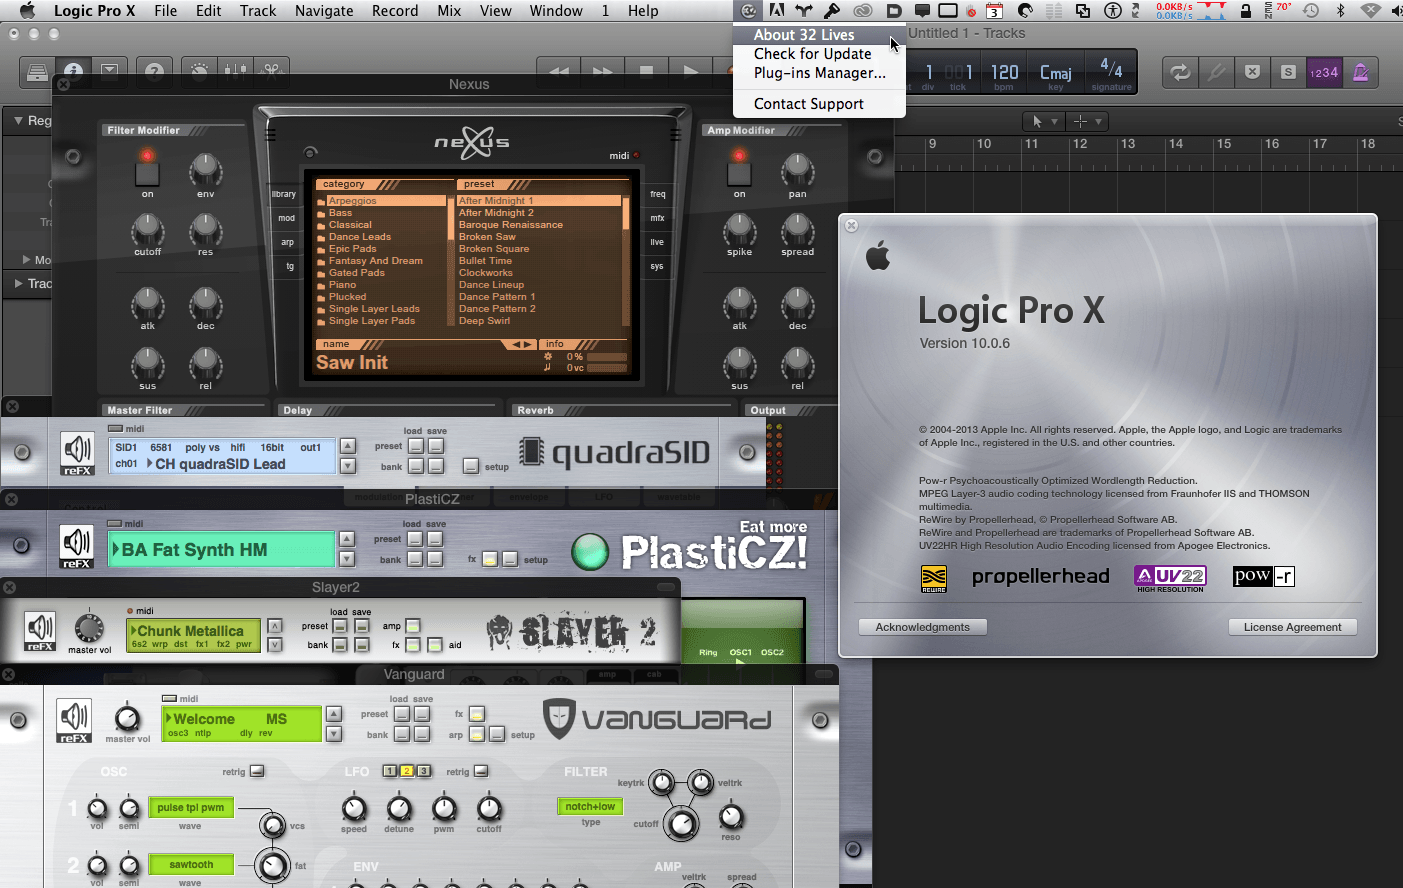Click the Nexus mfx tab
The width and height of the screenshot is (1403, 888).
[x=657, y=218]
